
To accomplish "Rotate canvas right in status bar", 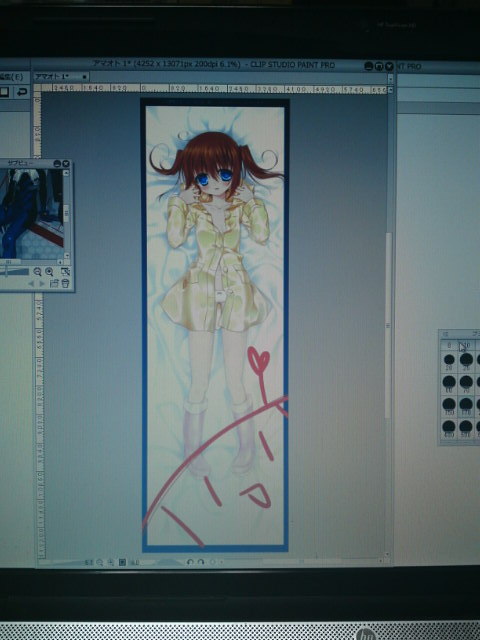I will pyautogui.click(x=200, y=562).
